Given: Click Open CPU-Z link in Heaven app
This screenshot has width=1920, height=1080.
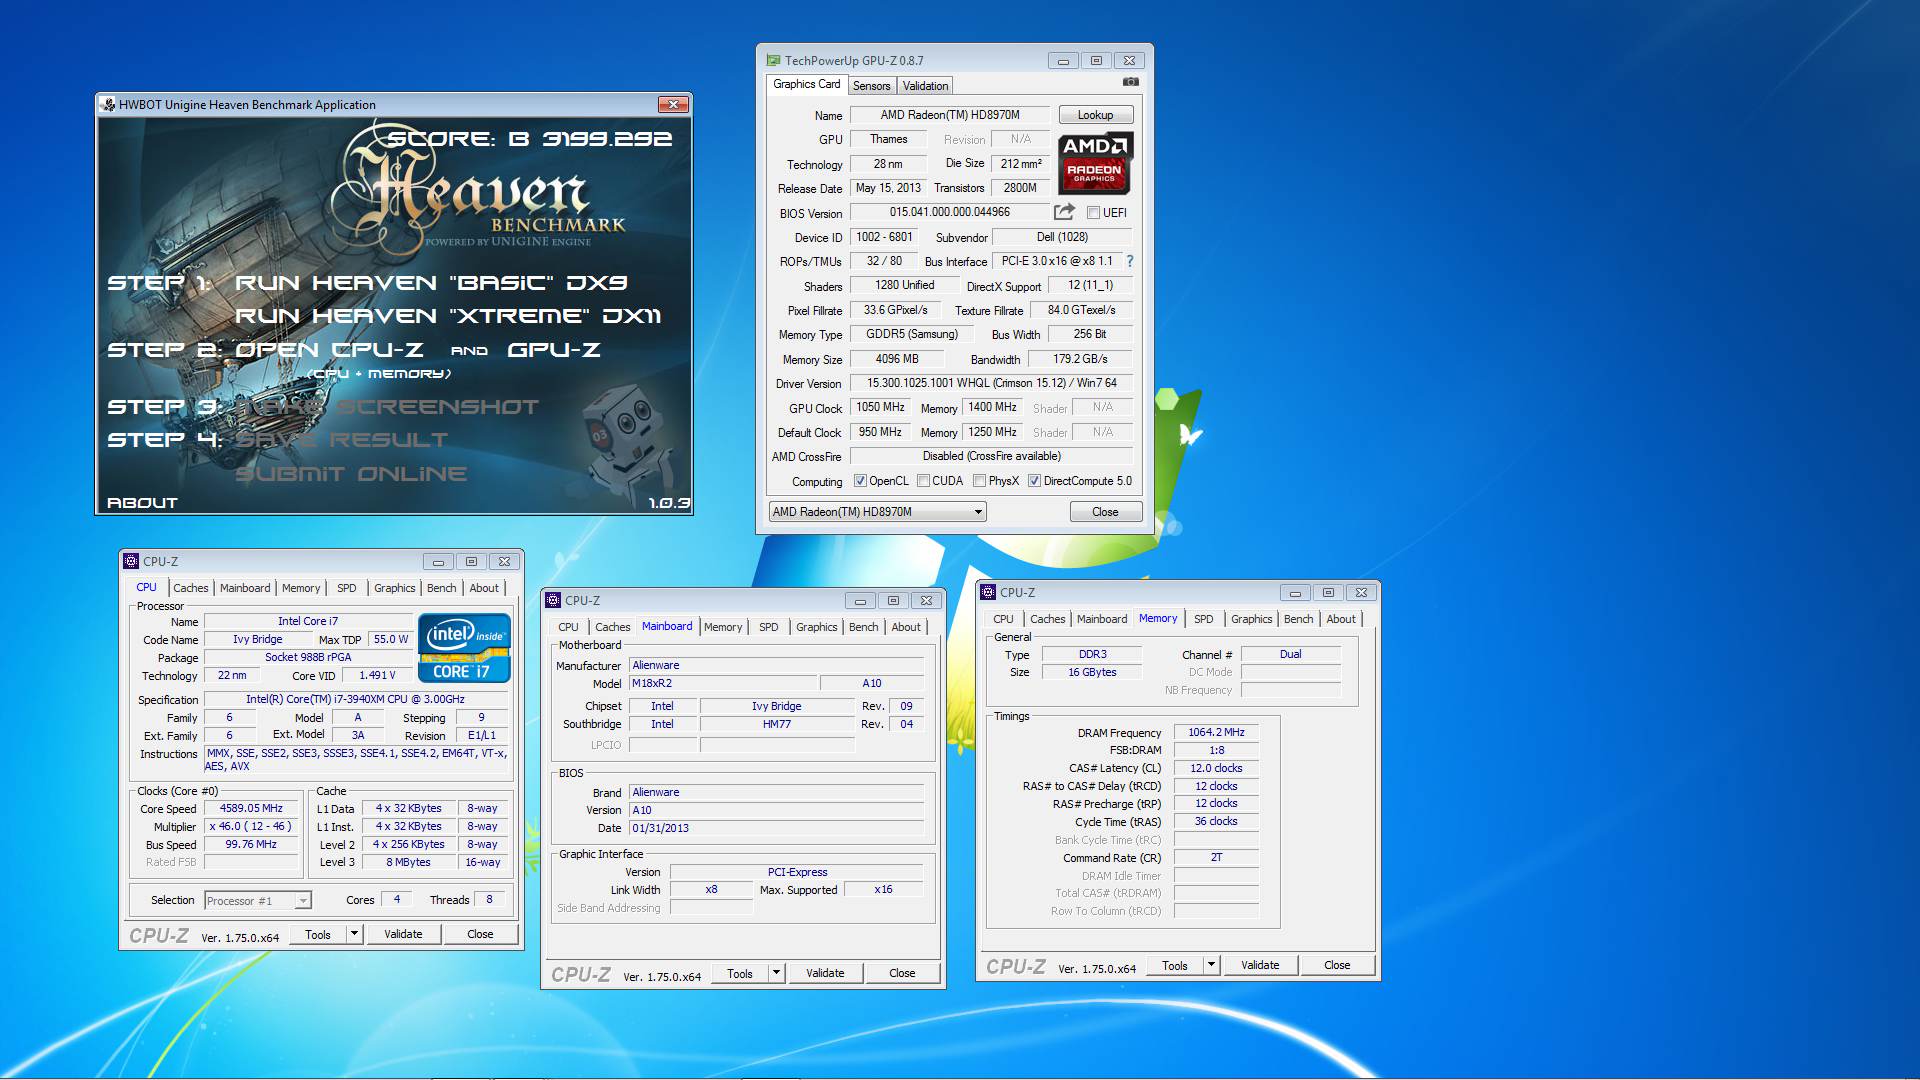Looking at the screenshot, I should (328, 350).
